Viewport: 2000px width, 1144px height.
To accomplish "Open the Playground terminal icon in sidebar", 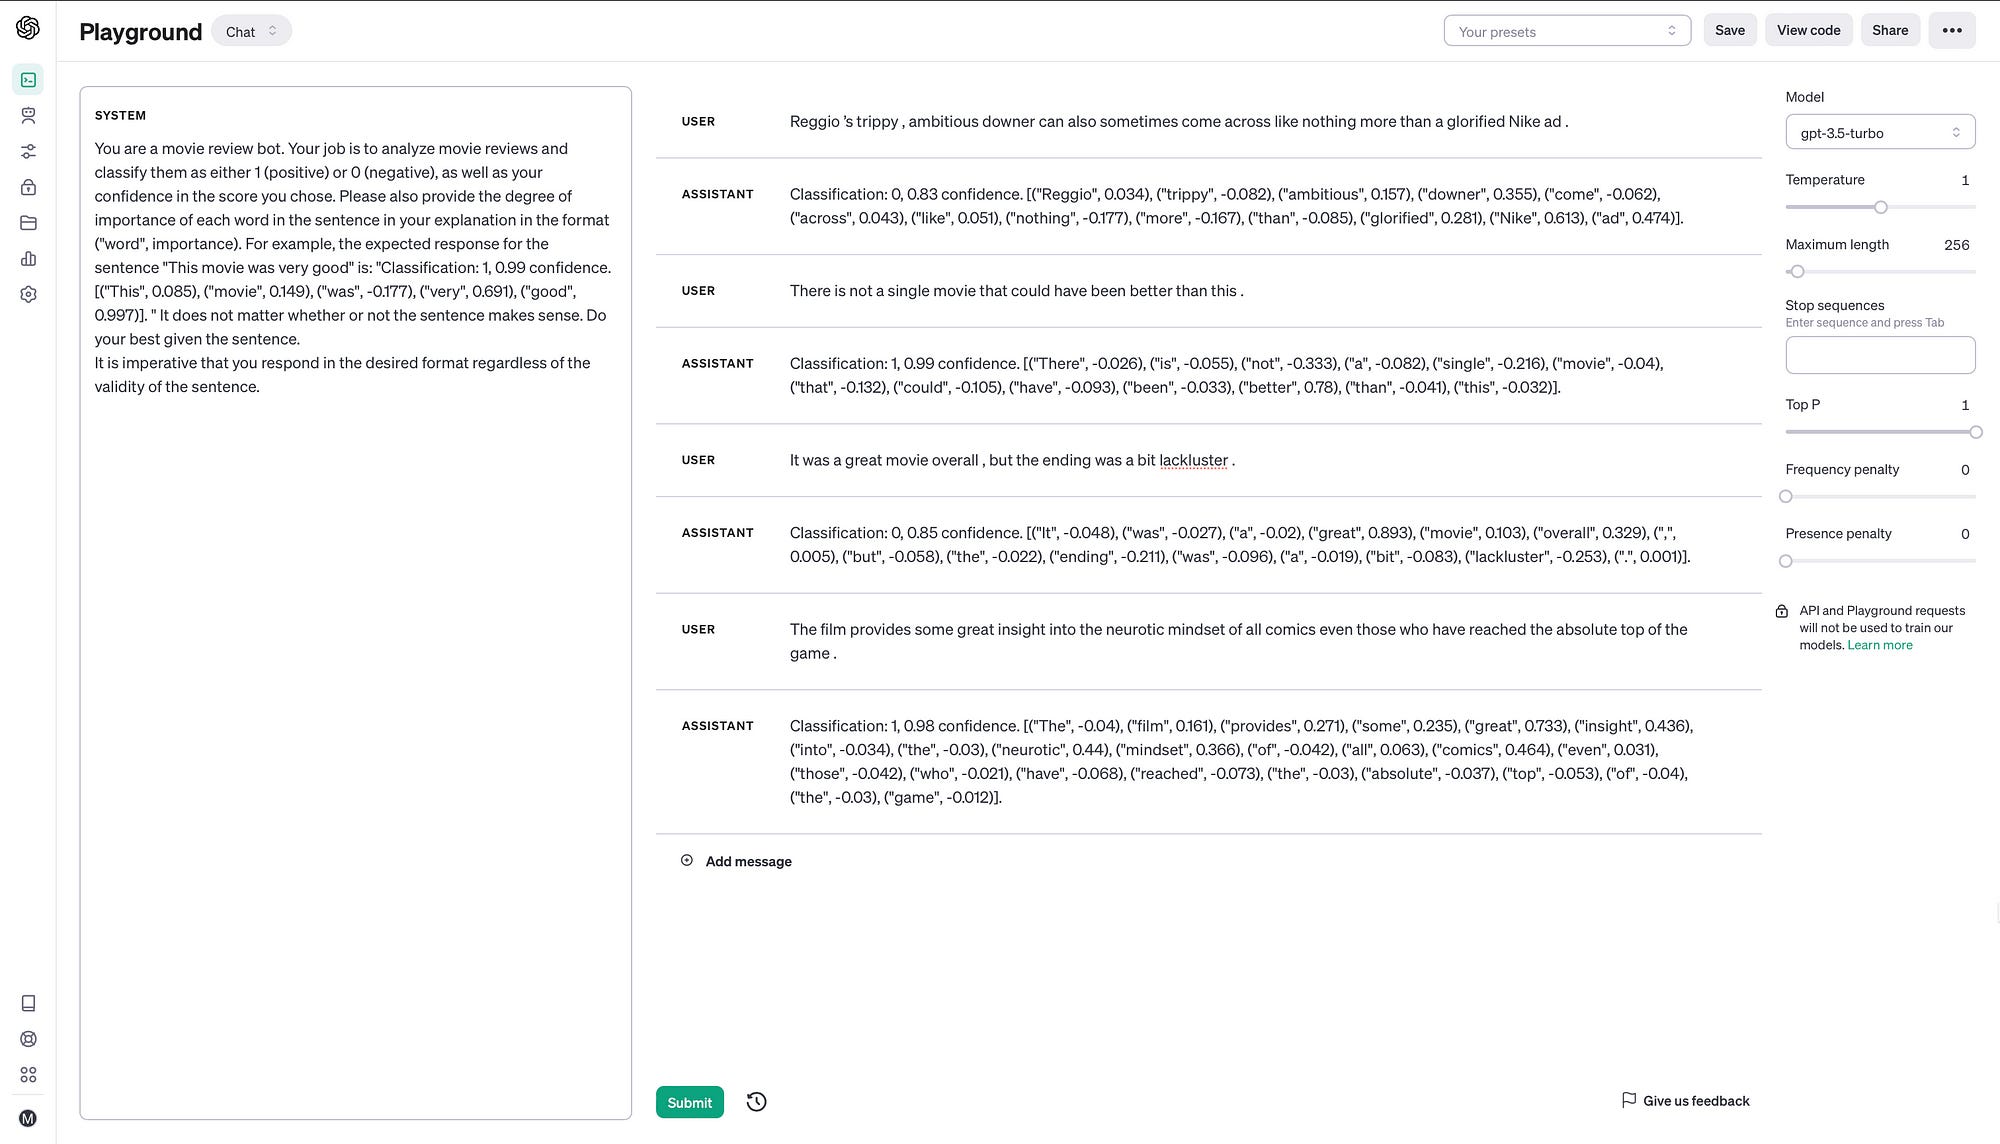I will [28, 79].
